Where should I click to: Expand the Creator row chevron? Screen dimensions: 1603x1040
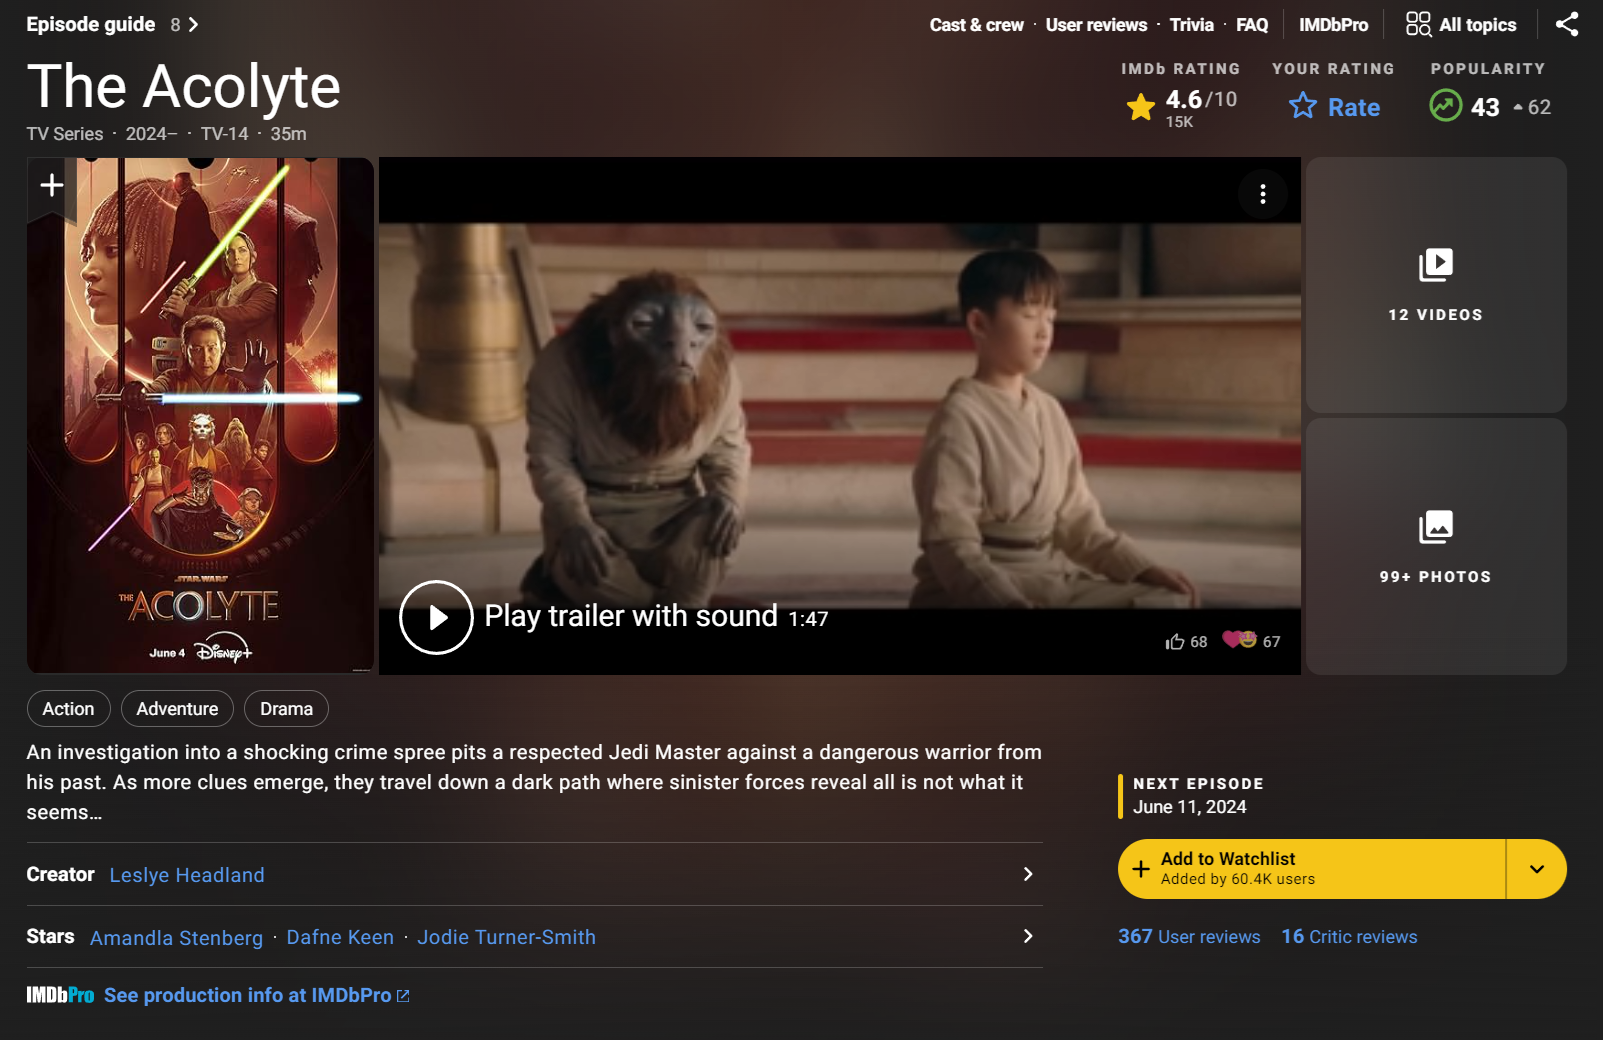click(x=1028, y=874)
